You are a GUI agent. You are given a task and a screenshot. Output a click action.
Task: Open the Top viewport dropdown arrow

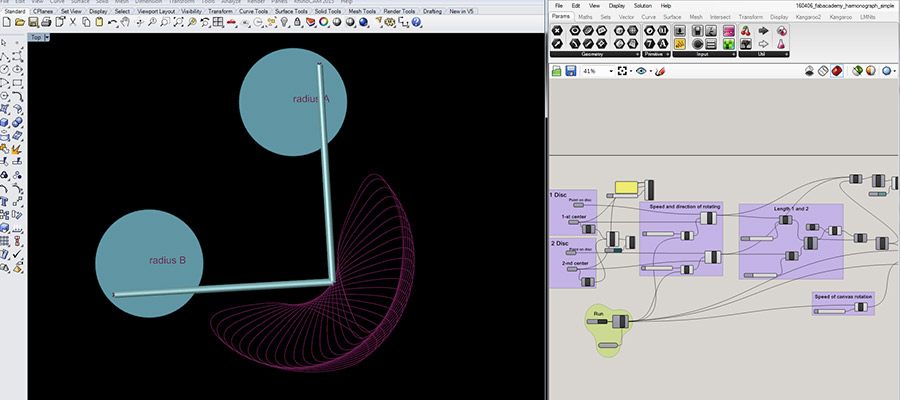tap(49, 37)
